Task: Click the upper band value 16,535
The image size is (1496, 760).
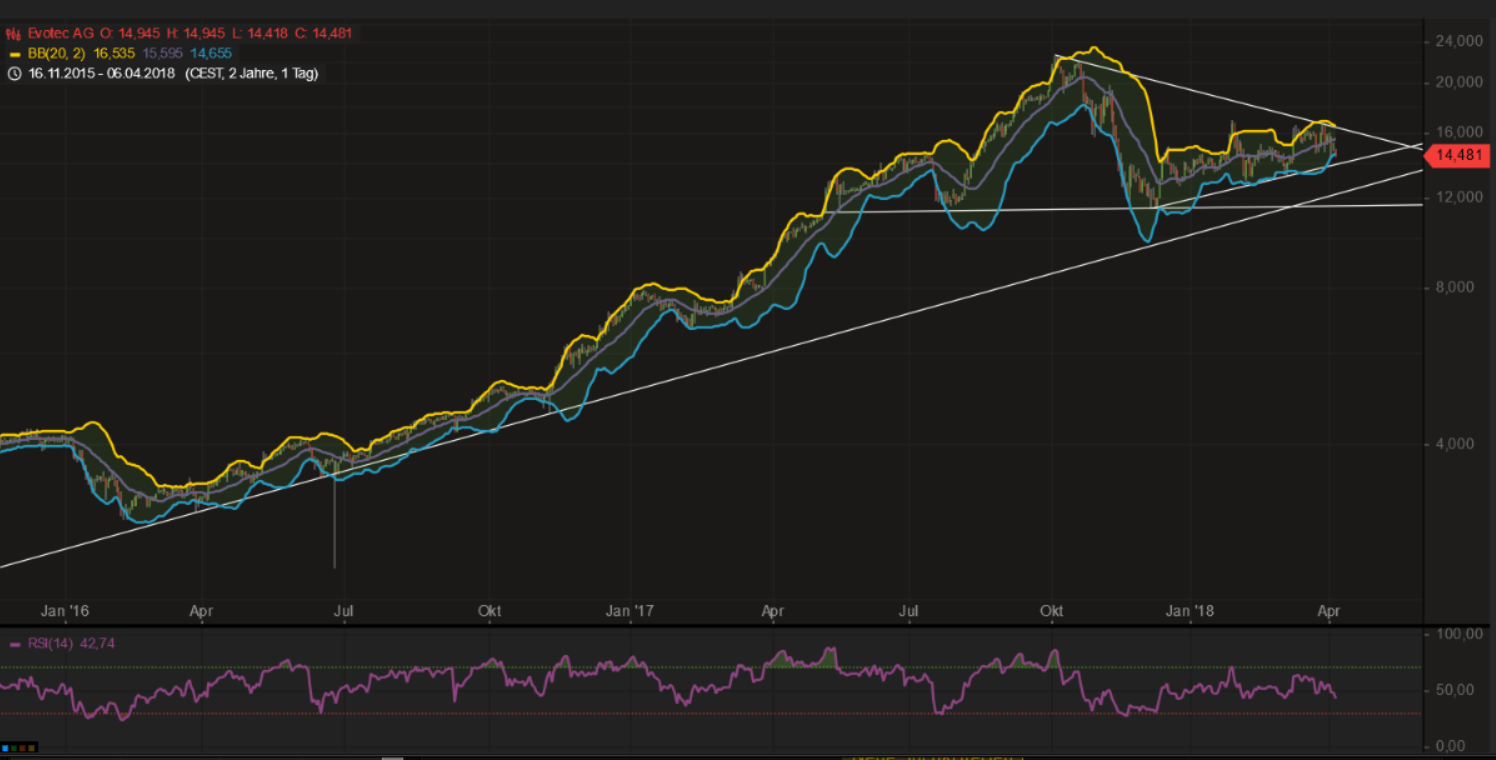Action: 115,53
